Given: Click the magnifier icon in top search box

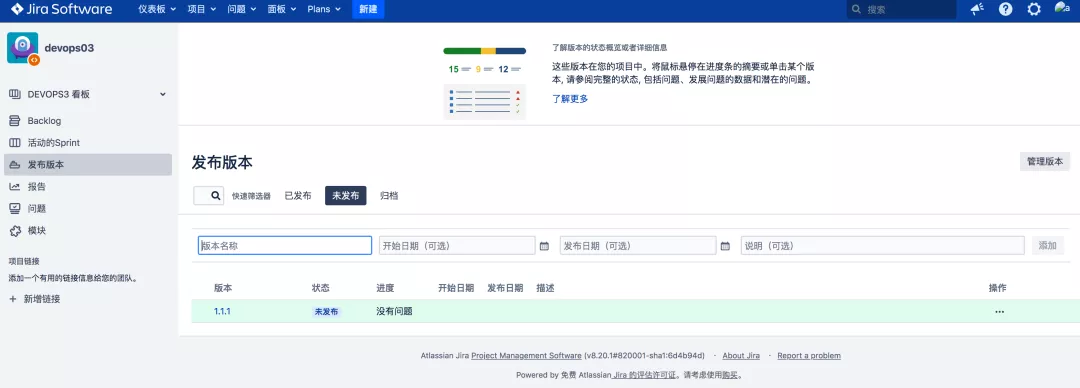Looking at the screenshot, I should [856, 10].
